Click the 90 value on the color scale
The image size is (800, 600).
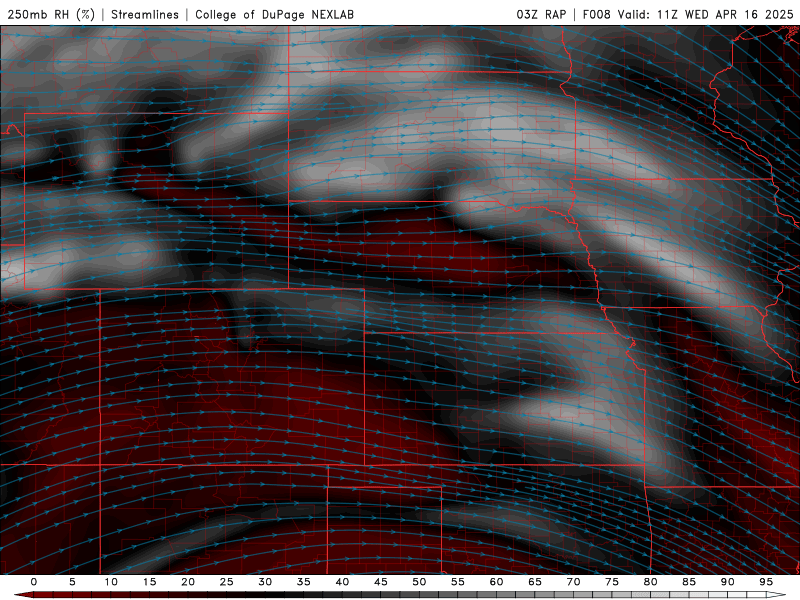point(728,582)
